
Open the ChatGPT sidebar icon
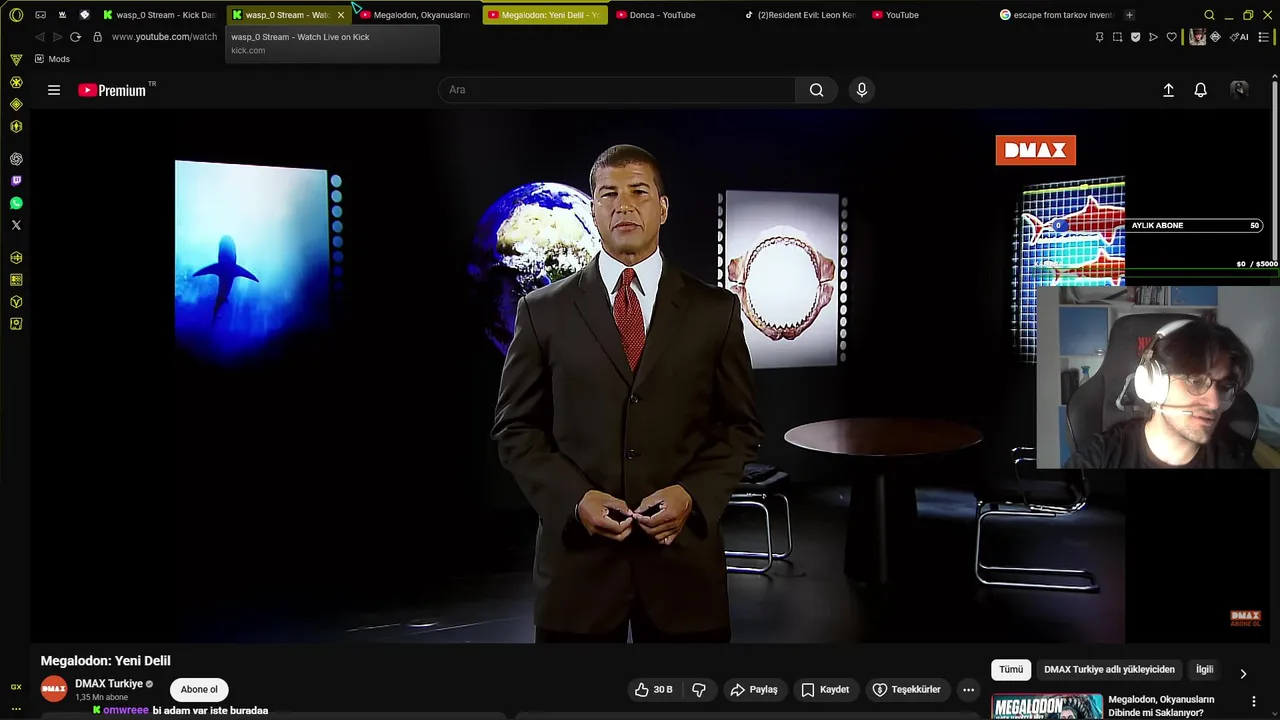coord(16,159)
